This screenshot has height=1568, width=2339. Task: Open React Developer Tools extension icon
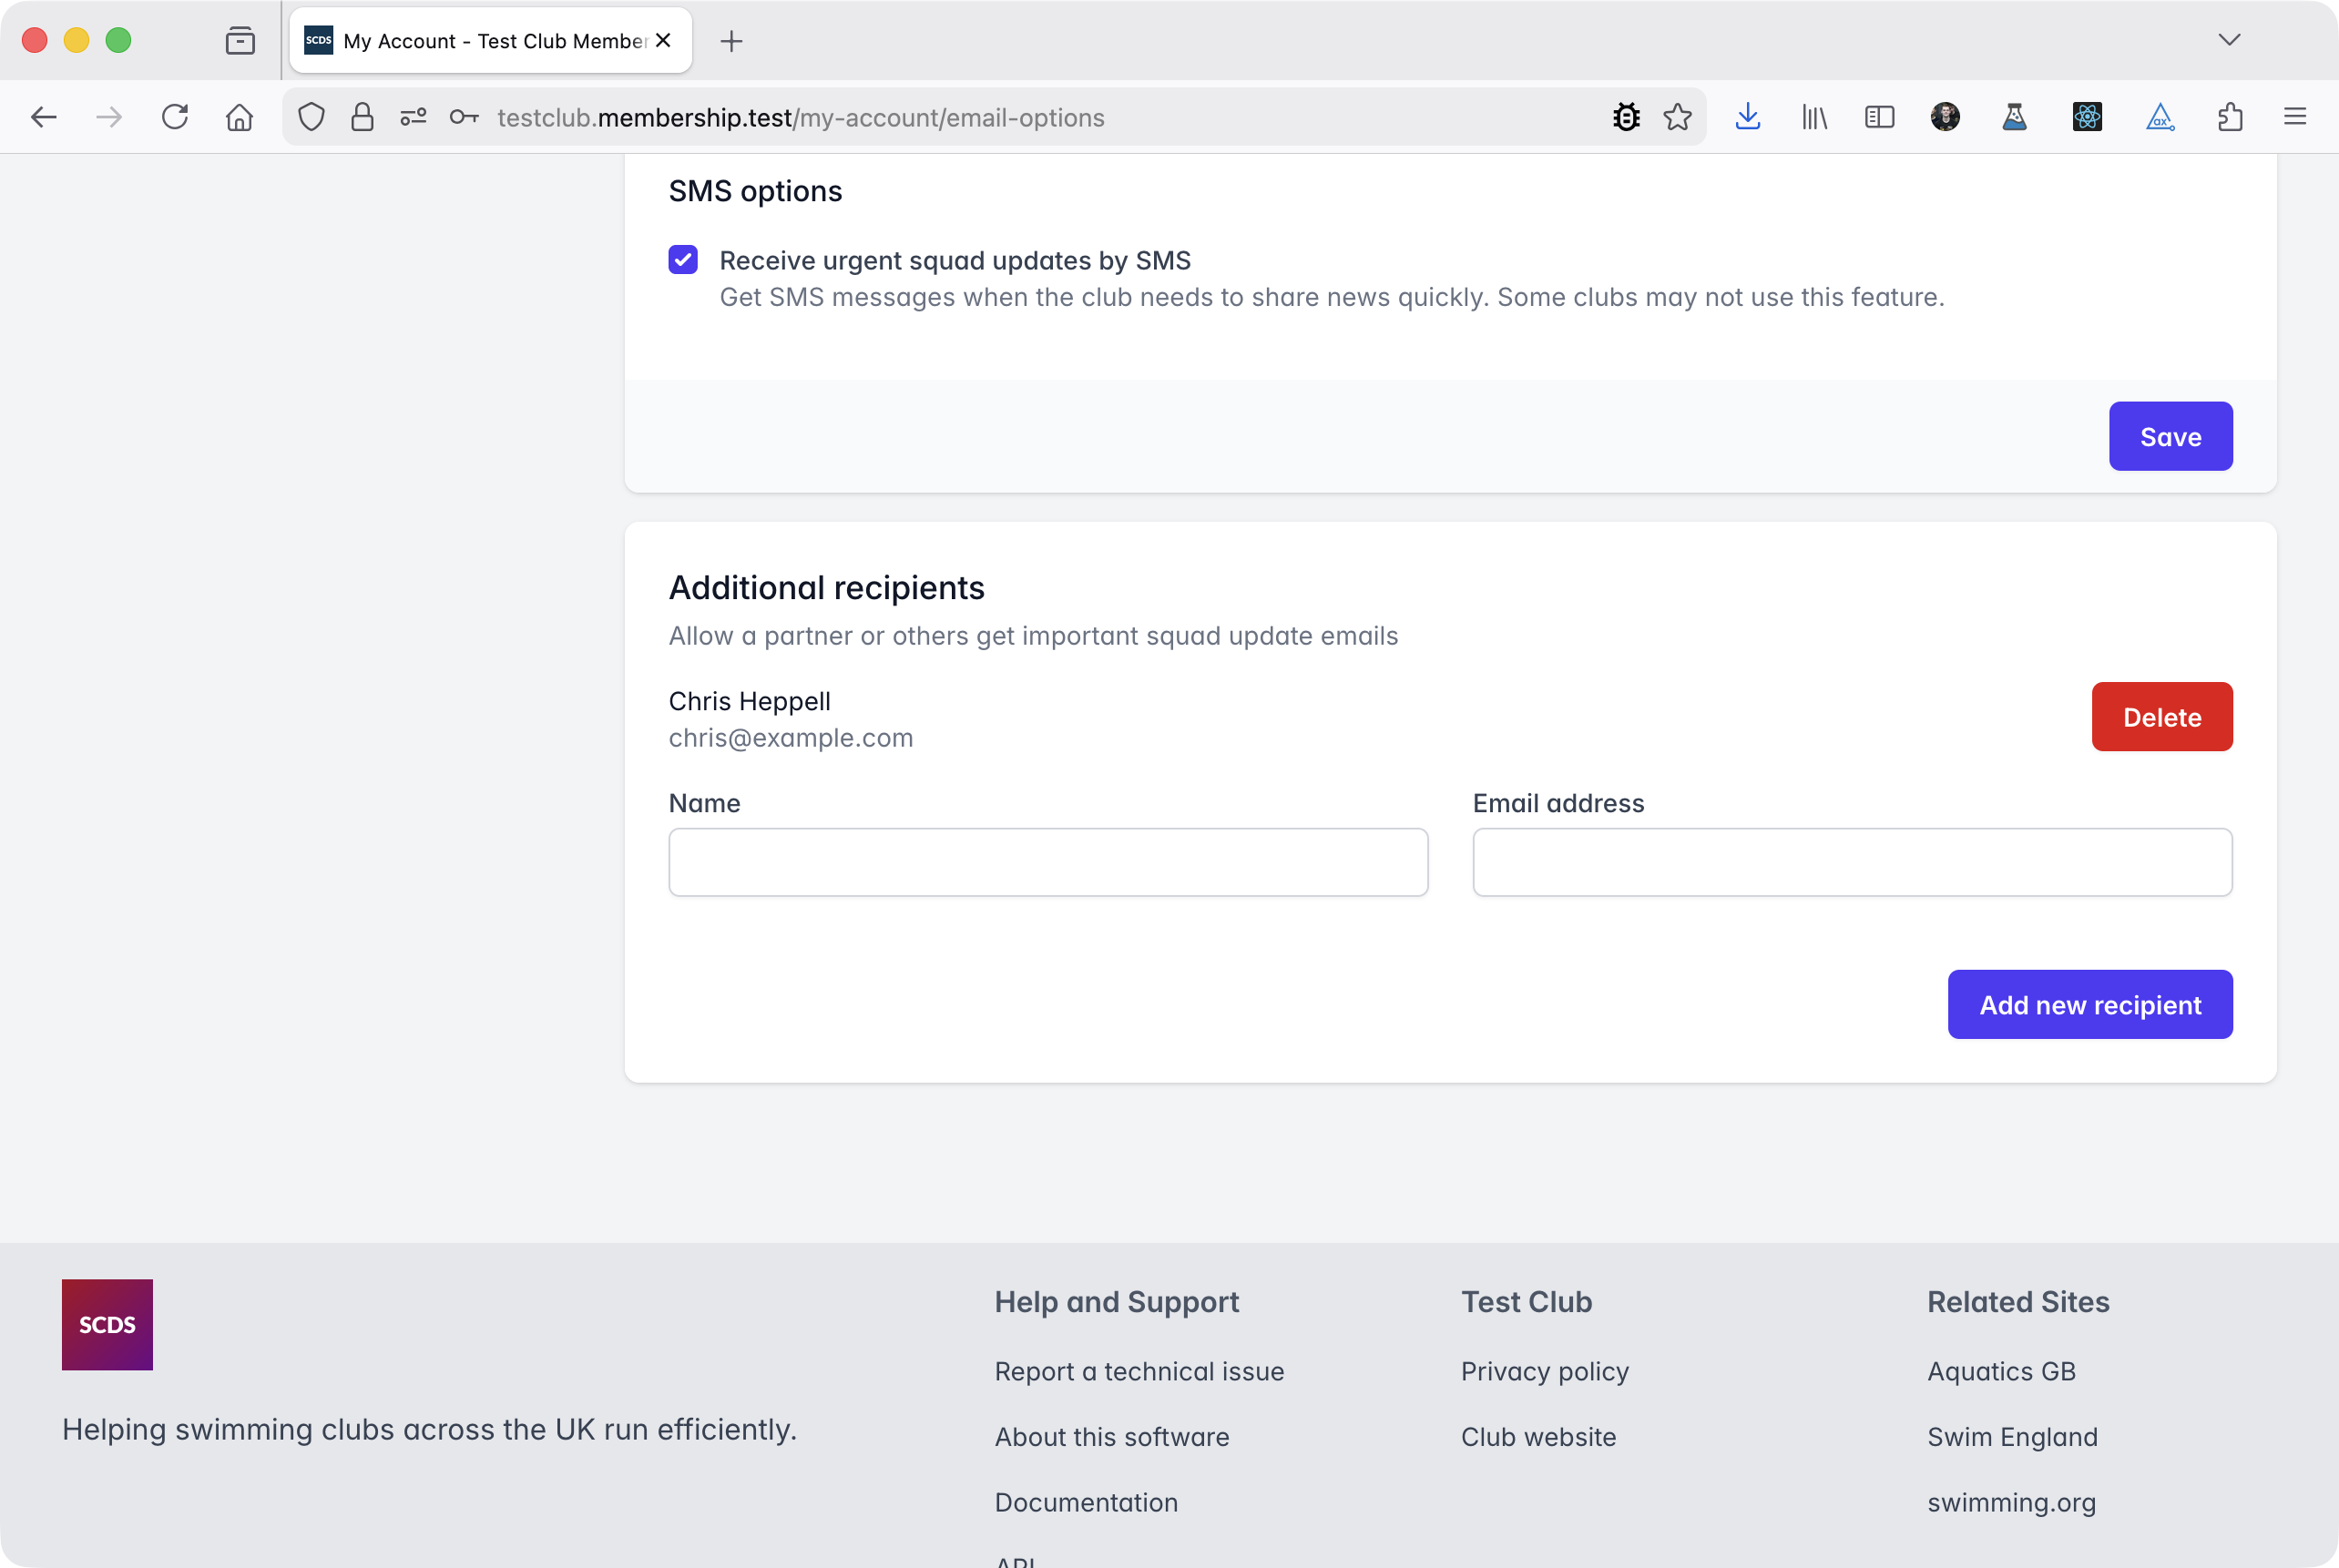[2087, 117]
